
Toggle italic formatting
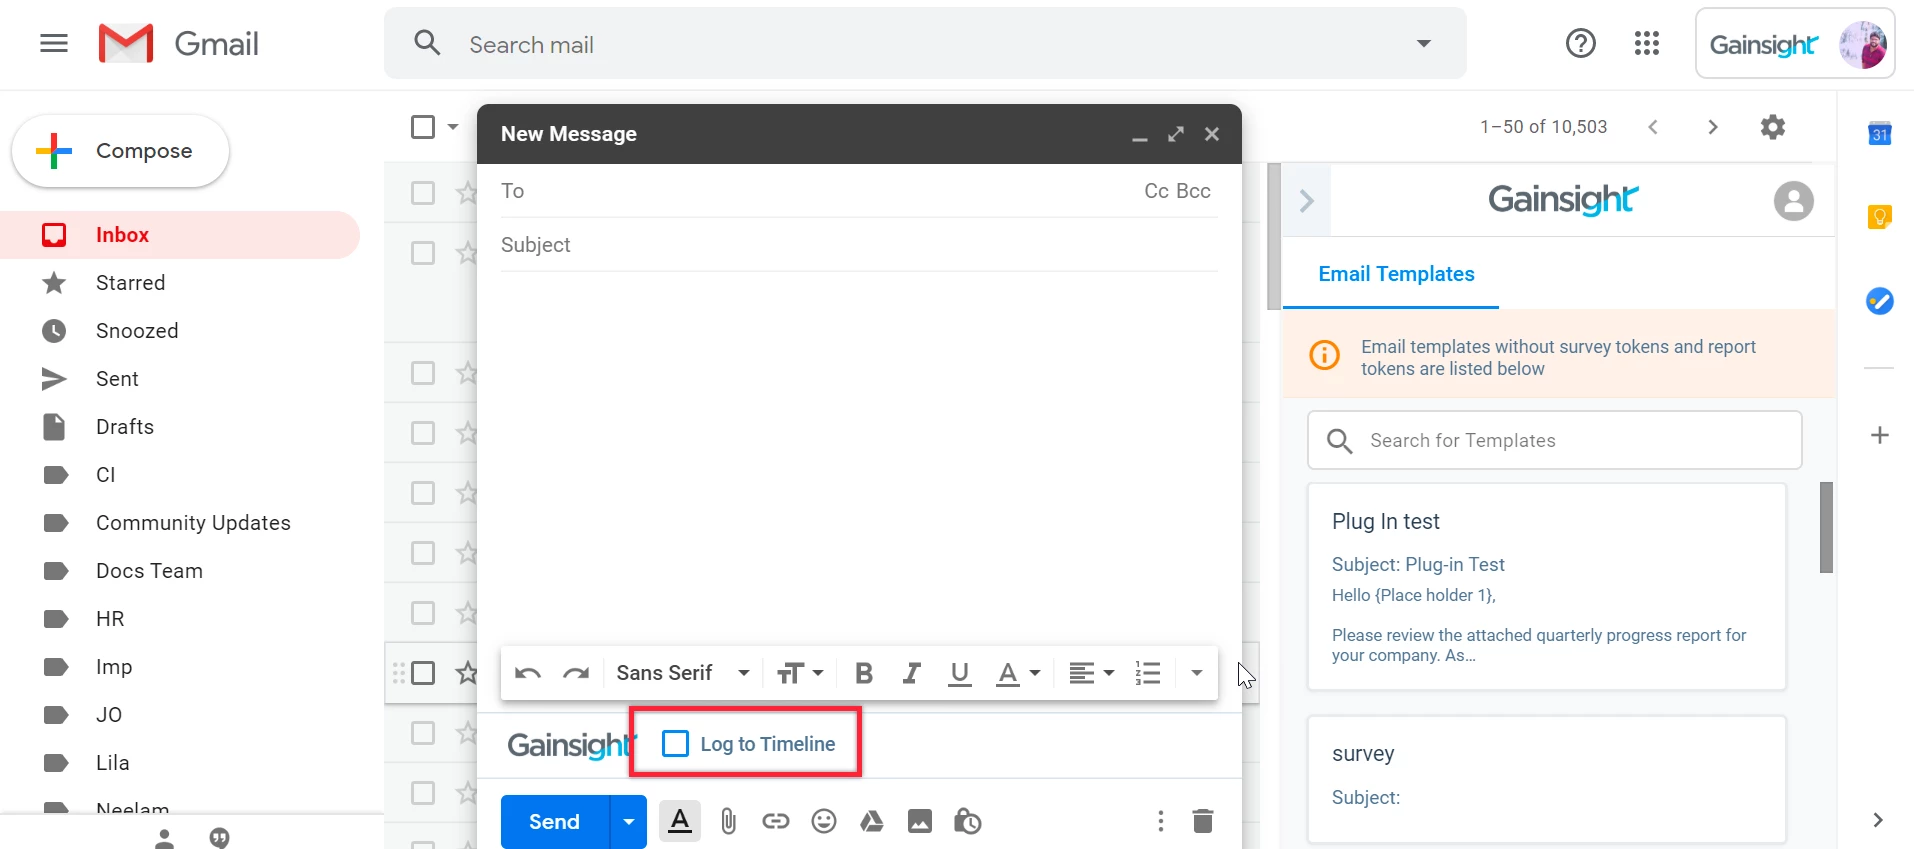911,673
